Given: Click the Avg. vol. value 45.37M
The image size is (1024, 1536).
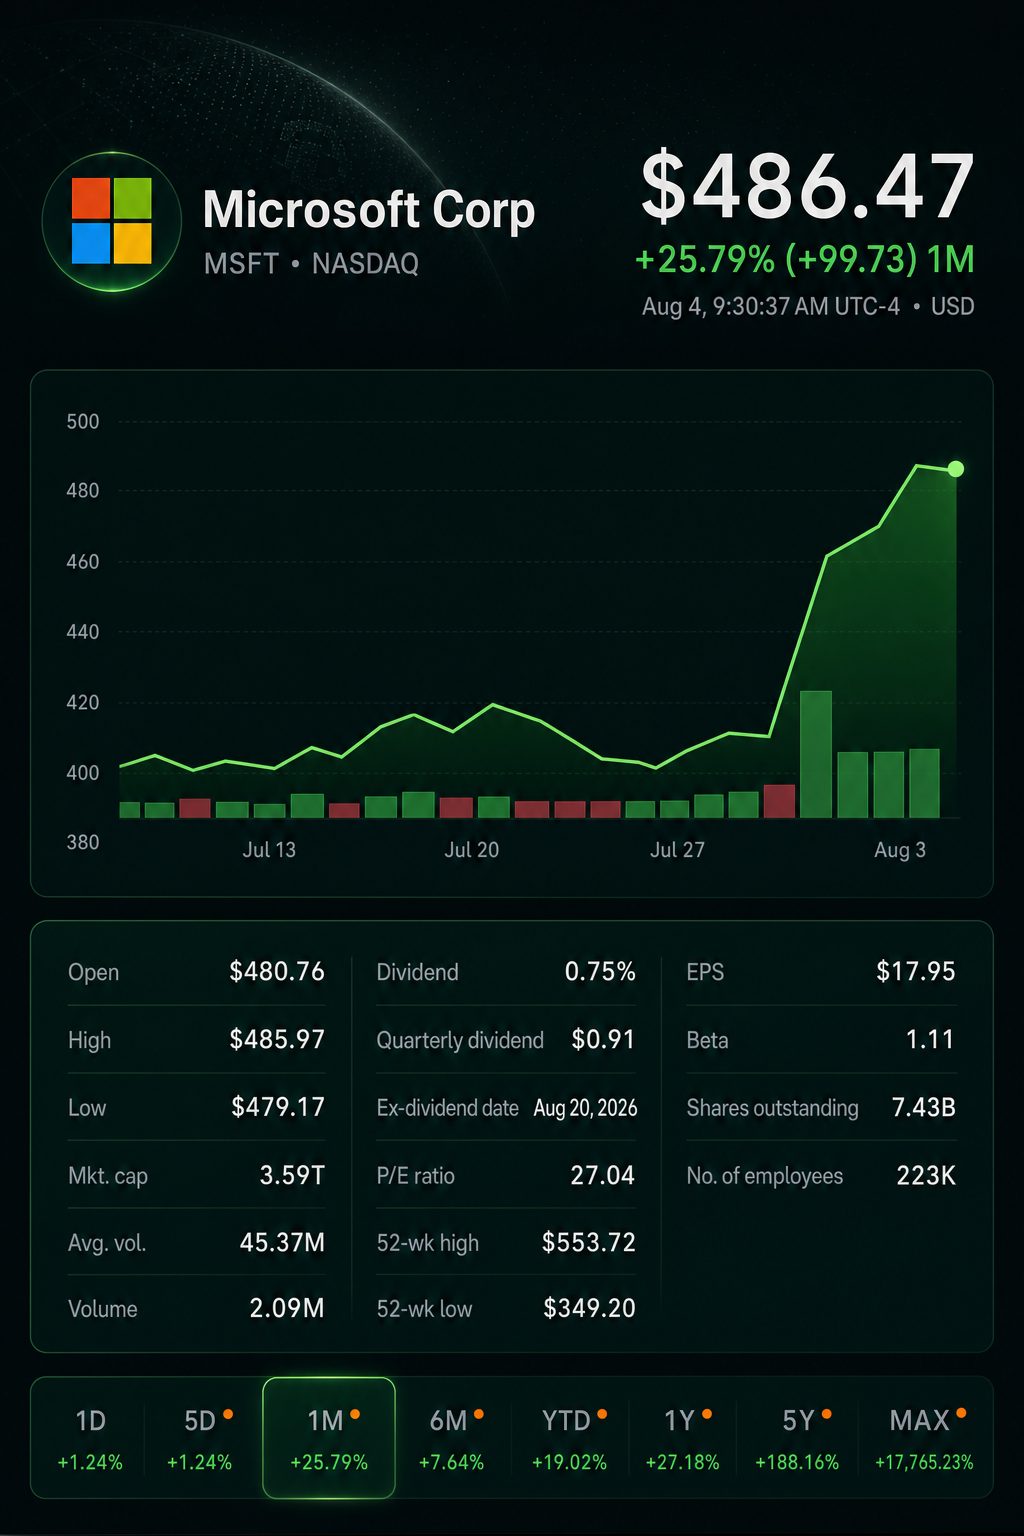Looking at the screenshot, I should click(x=282, y=1243).
